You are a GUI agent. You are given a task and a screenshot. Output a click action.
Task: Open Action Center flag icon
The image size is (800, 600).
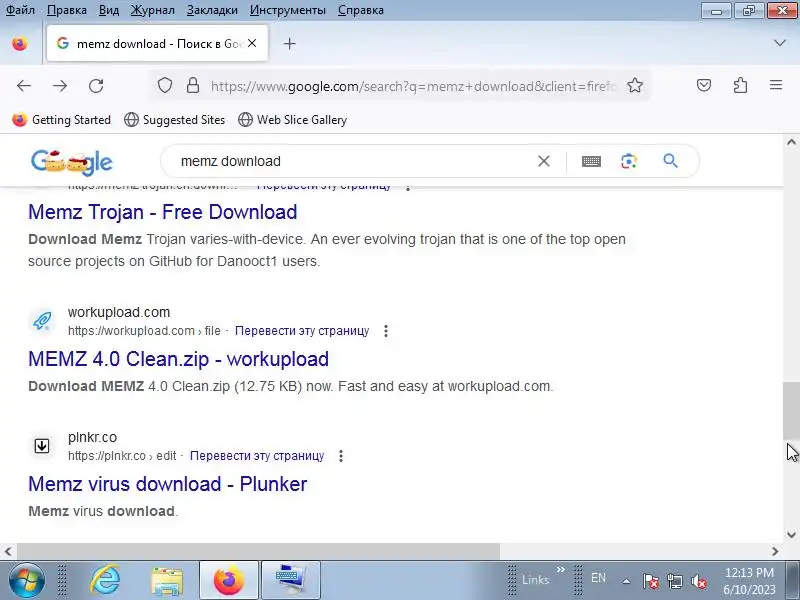tap(651, 581)
